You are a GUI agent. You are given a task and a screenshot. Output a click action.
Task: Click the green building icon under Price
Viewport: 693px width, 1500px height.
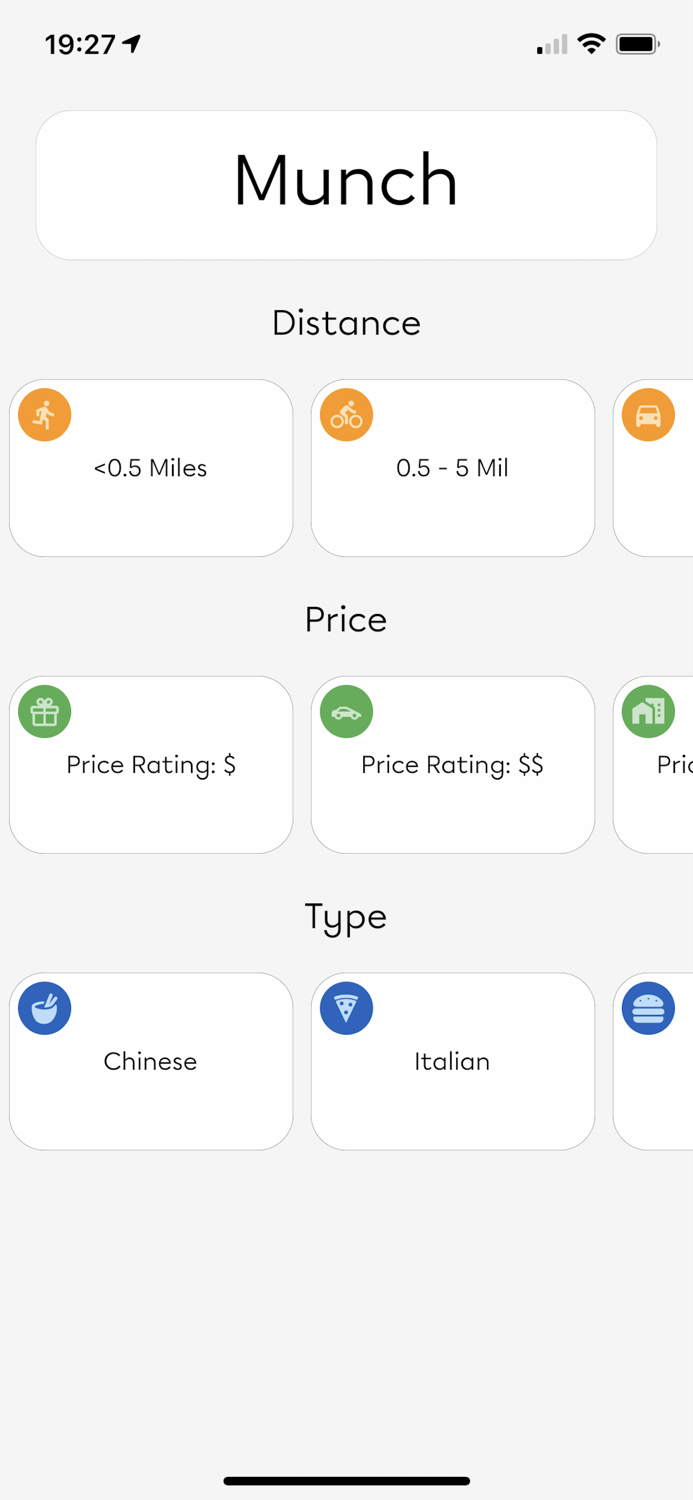click(648, 711)
